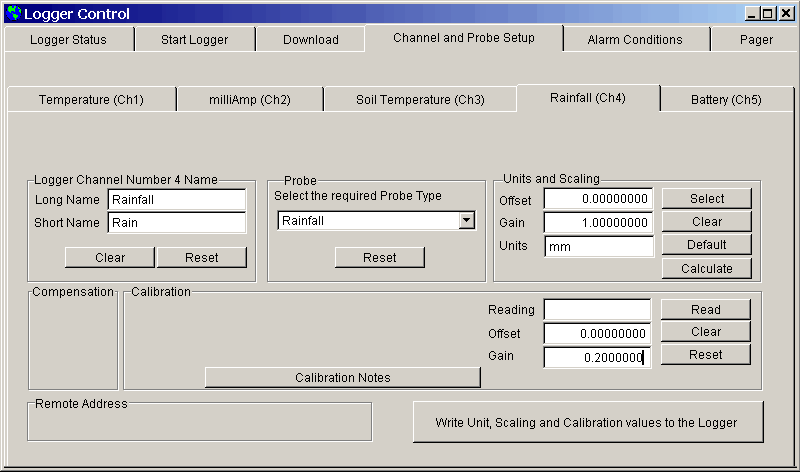Reset the Calibration values

[706, 355]
